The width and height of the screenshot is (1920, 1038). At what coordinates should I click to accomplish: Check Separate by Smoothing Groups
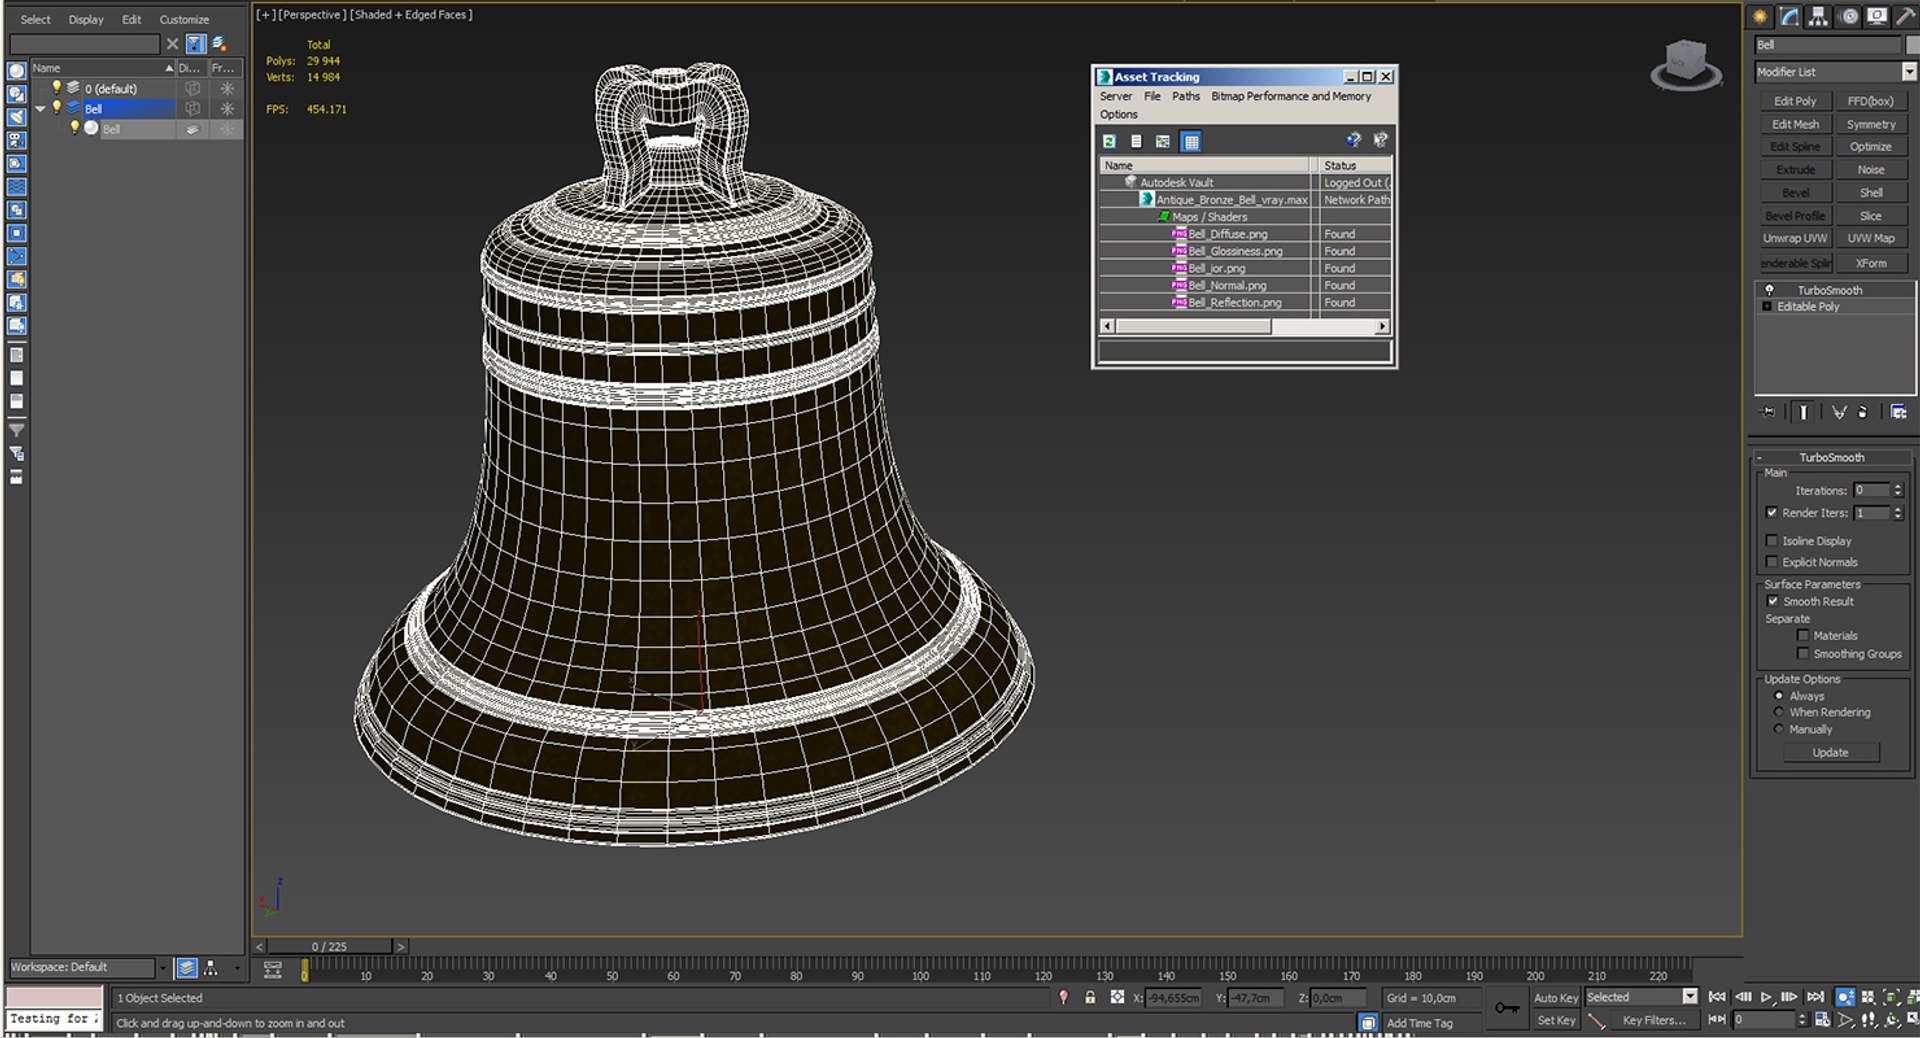[x=1803, y=654]
